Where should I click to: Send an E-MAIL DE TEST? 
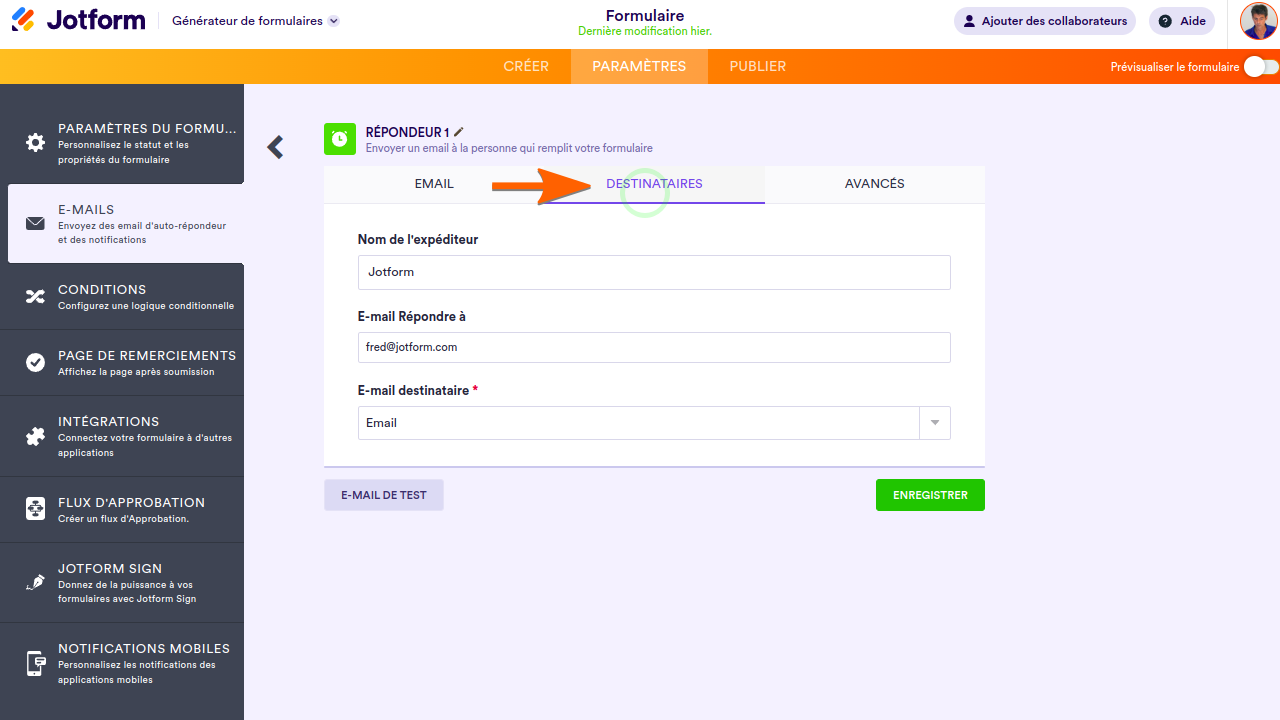[x=384, y=495]
